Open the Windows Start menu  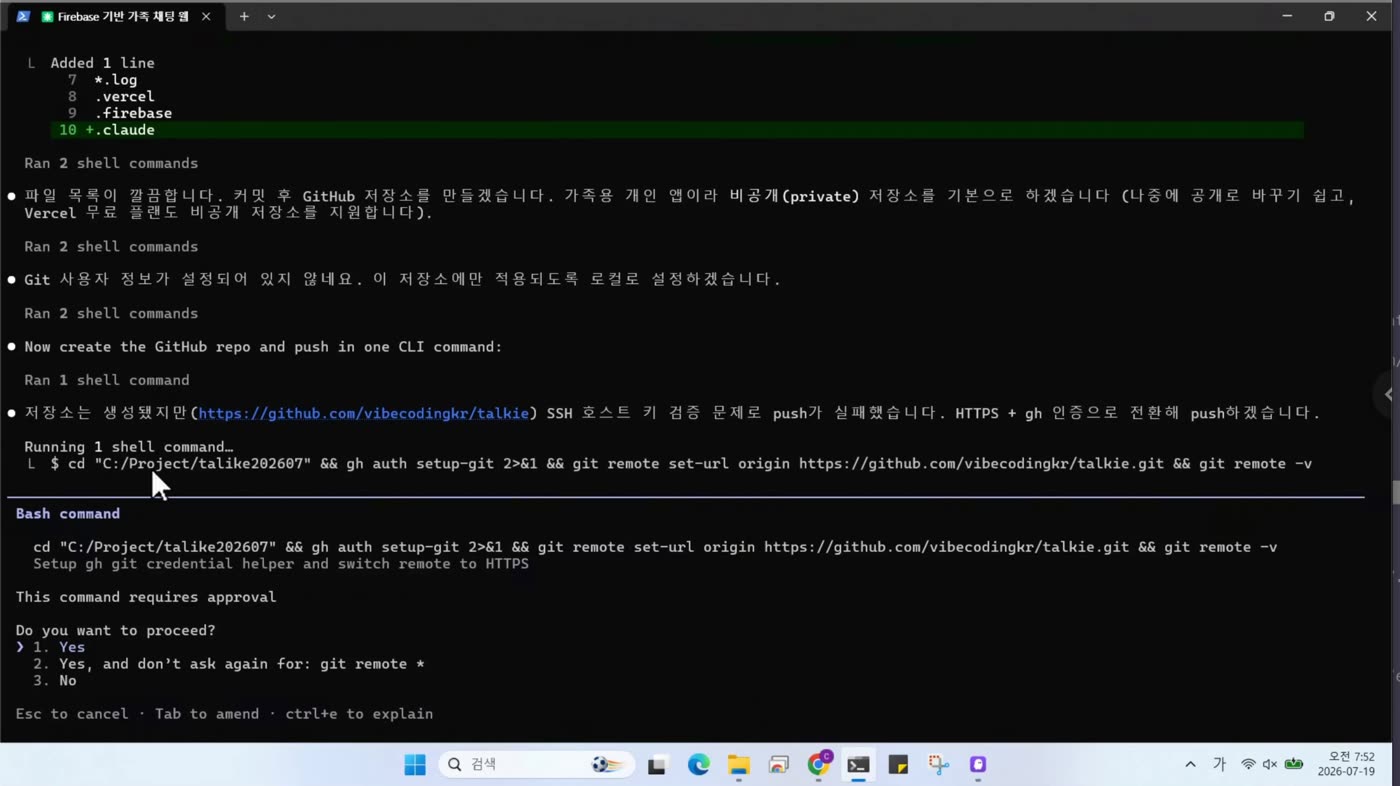(415, 765)
